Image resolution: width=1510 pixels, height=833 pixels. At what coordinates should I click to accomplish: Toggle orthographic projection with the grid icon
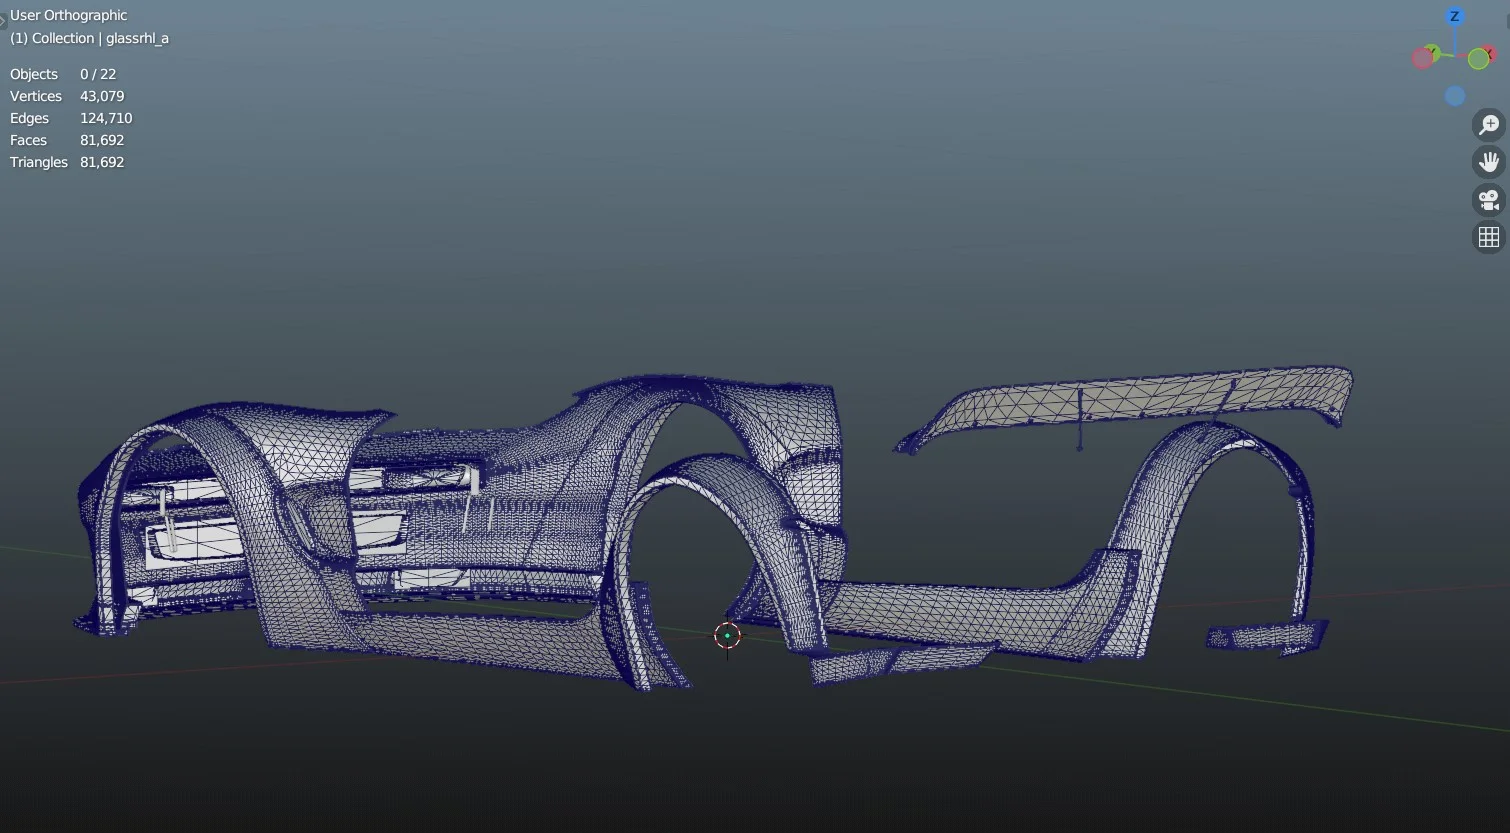[1489, 236]
